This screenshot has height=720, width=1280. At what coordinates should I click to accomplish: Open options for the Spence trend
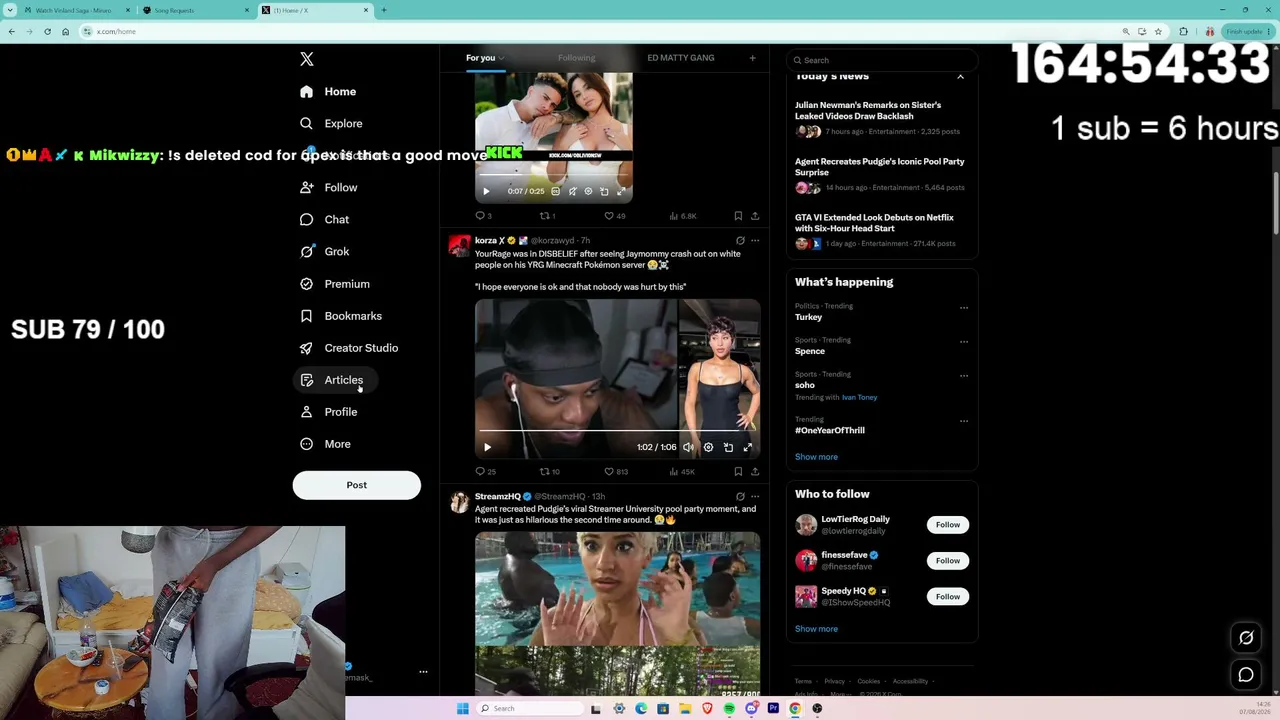click(964, 342)
